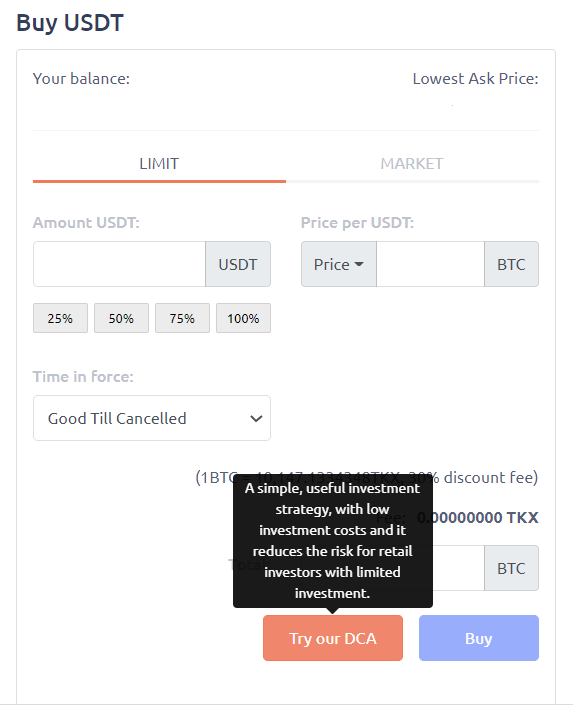Image resolution: width=573 pixels, height=705 pixels.
Task: Click the Buy button
Action: (x=479, y=638)
